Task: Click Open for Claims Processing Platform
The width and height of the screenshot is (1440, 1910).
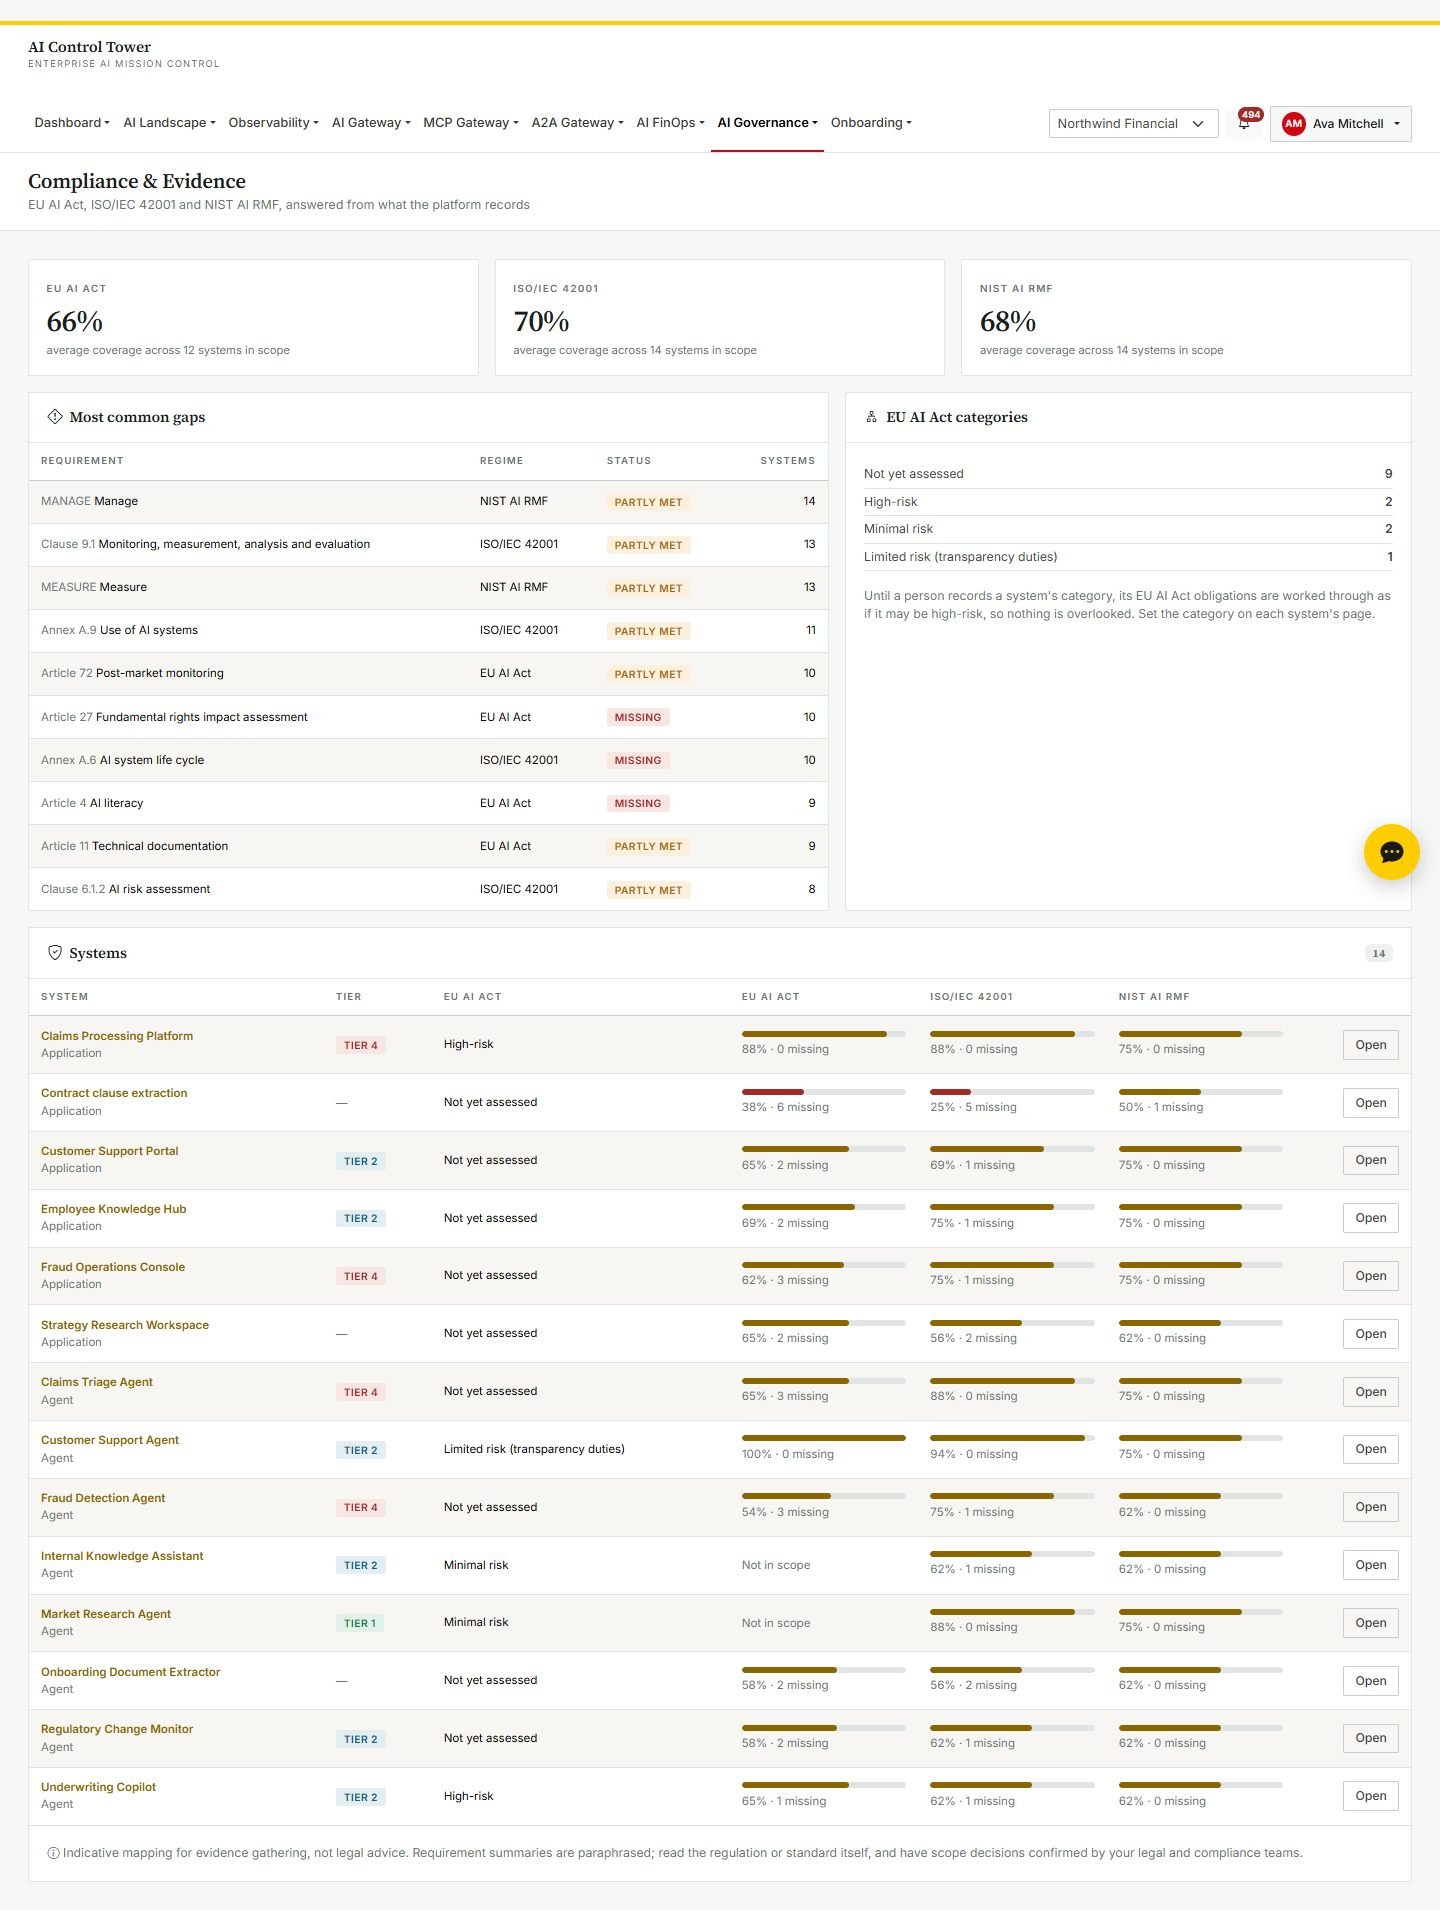Action: (1370, 1045)
